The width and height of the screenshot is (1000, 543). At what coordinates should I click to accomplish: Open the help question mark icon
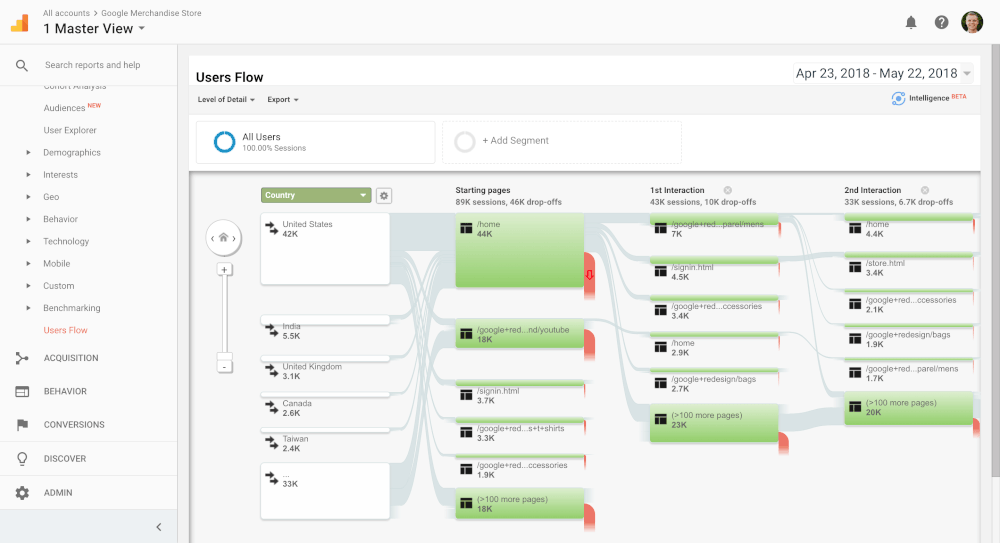[x=941, y=22]
